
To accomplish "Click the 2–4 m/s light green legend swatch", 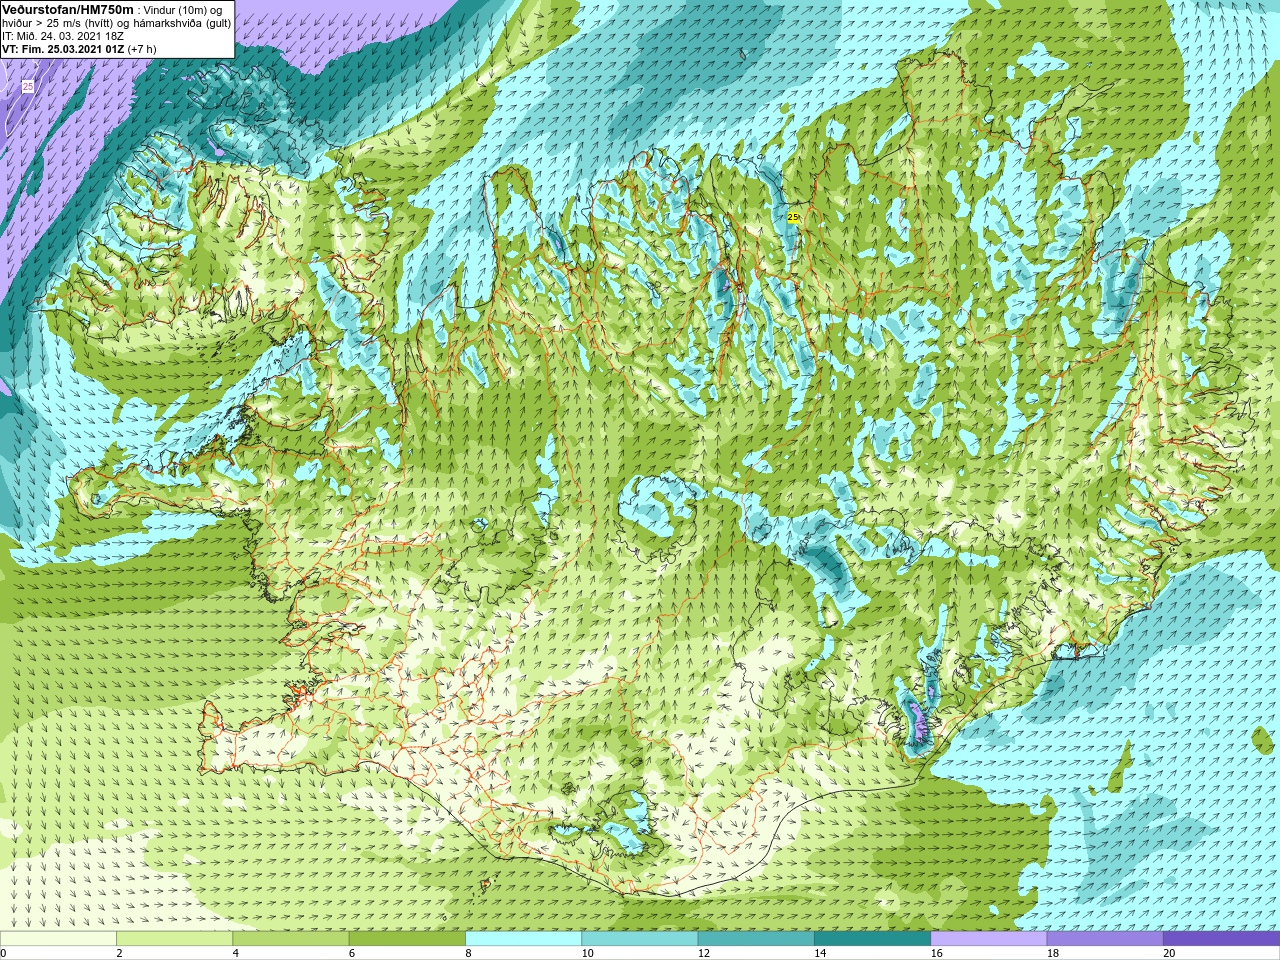I will (x=174, y=939).
